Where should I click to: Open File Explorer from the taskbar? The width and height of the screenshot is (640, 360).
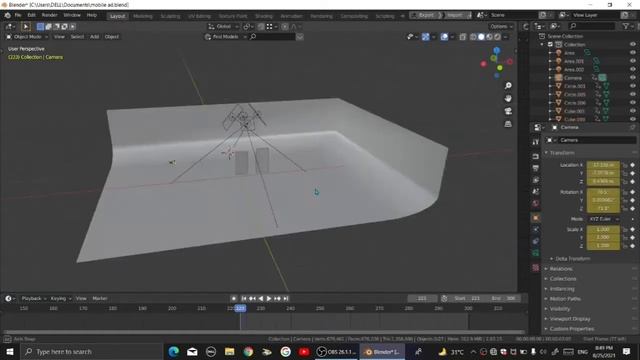(x=229, y=351)
